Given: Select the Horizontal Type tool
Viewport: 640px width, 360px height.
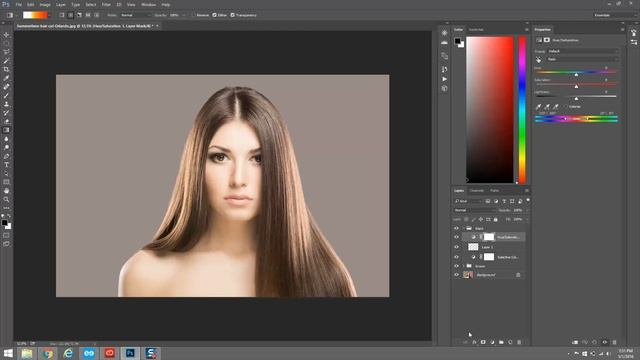Looking at the screenshot, I should point(6,165).
